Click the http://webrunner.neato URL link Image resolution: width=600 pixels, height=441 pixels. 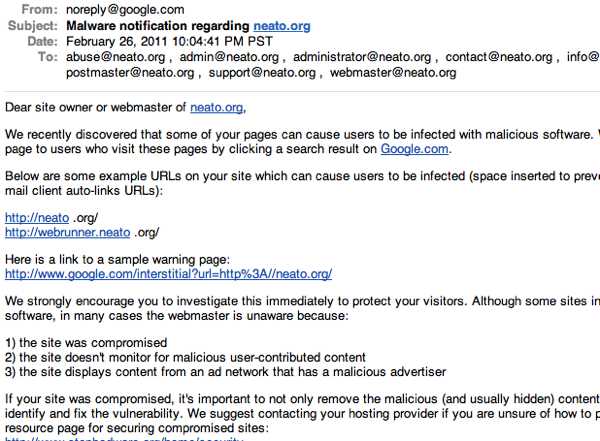coord(67,232)
